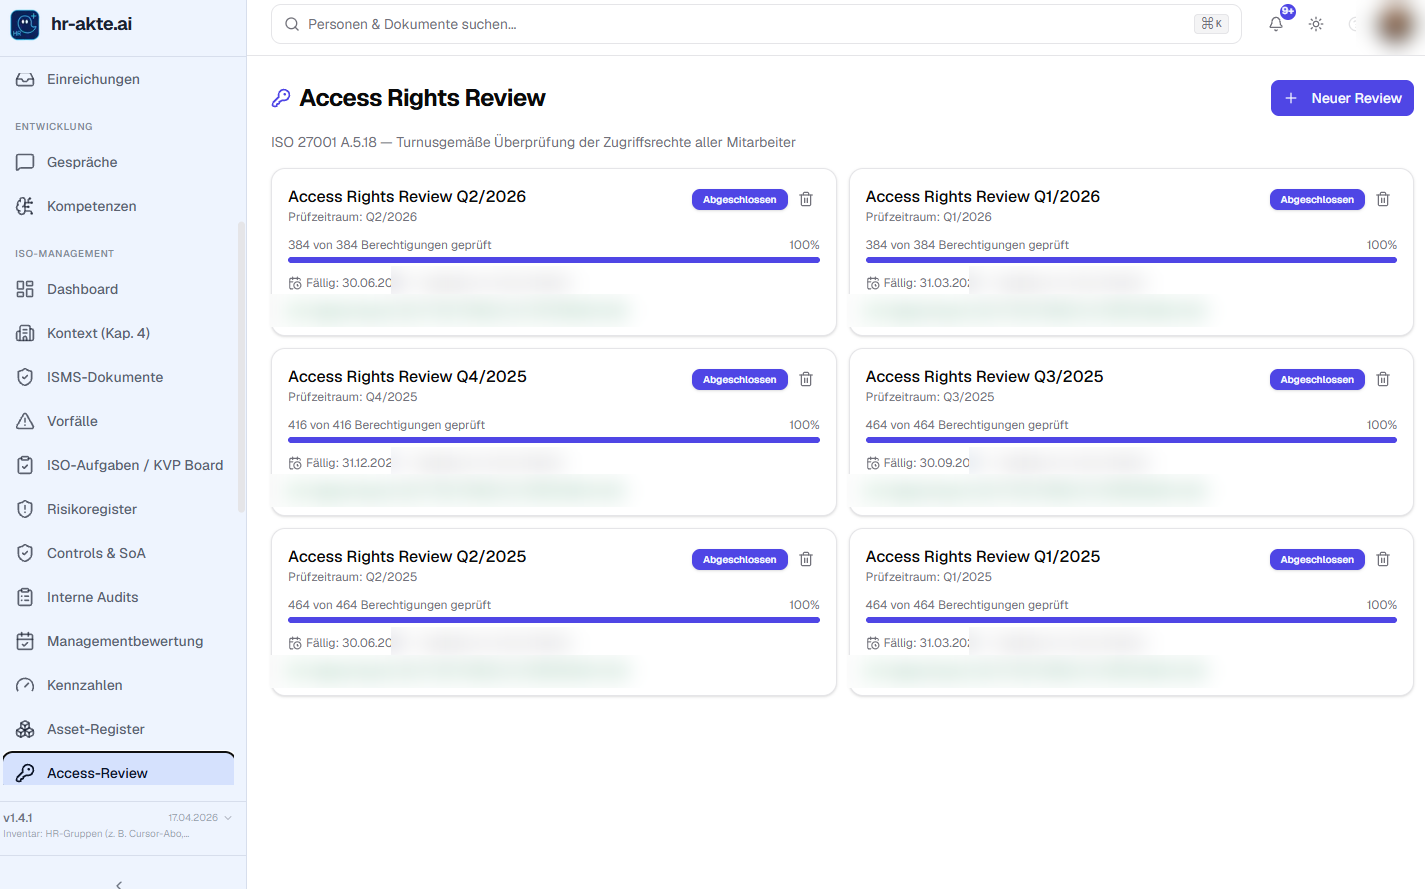Viewport: 1425px width, 889px height.
Task: Open Access Rights Review Q3/2025 title
Action: point(984,377)
